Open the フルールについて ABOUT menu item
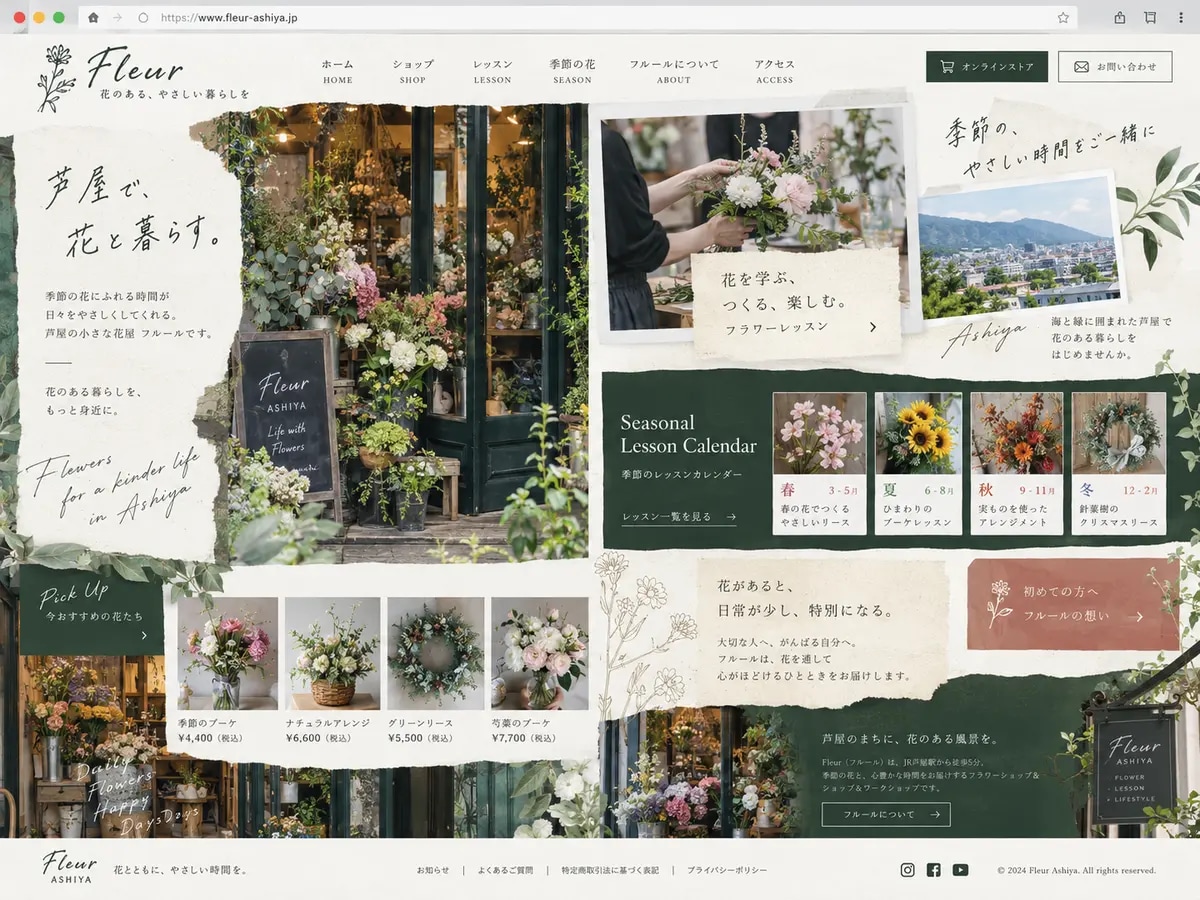 [x=674, y=71]
